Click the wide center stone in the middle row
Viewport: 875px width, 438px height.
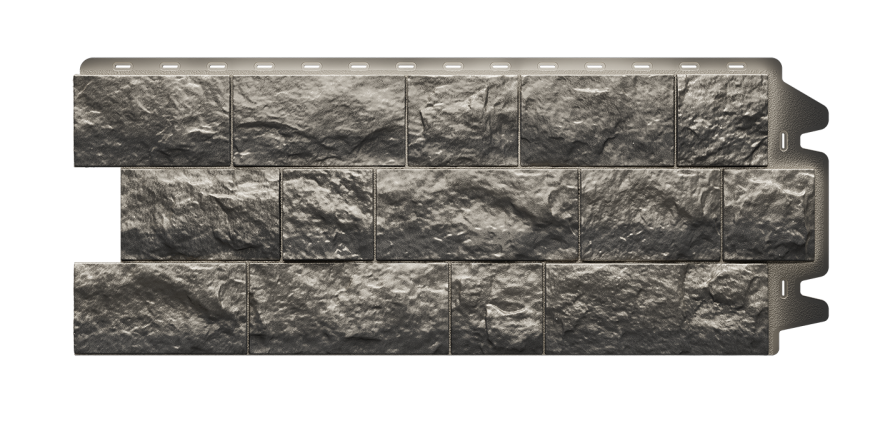coord(477,214)
